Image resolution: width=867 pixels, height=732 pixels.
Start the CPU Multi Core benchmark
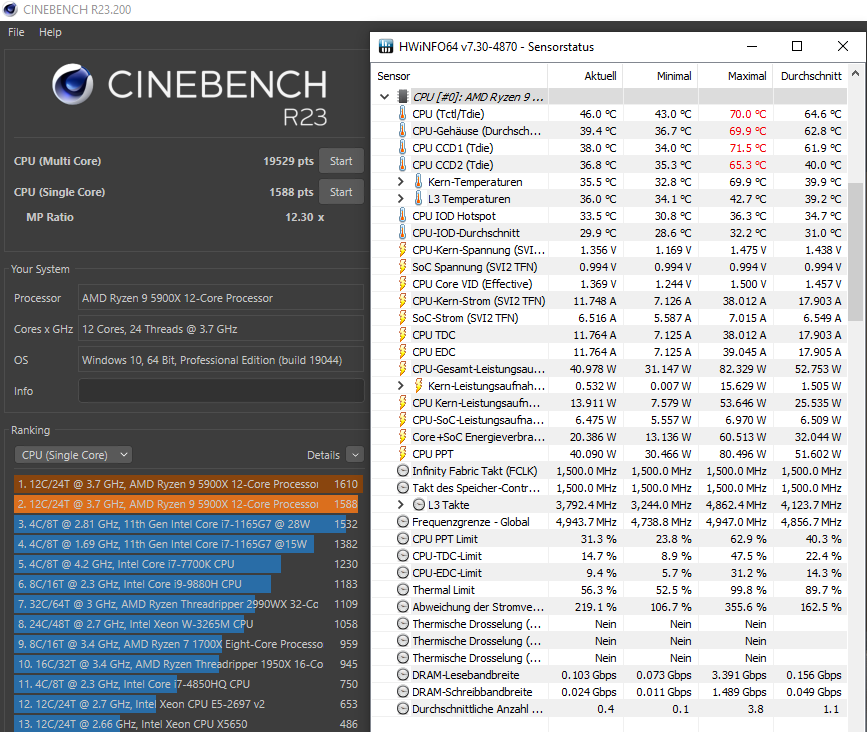[x=341, y=161]
